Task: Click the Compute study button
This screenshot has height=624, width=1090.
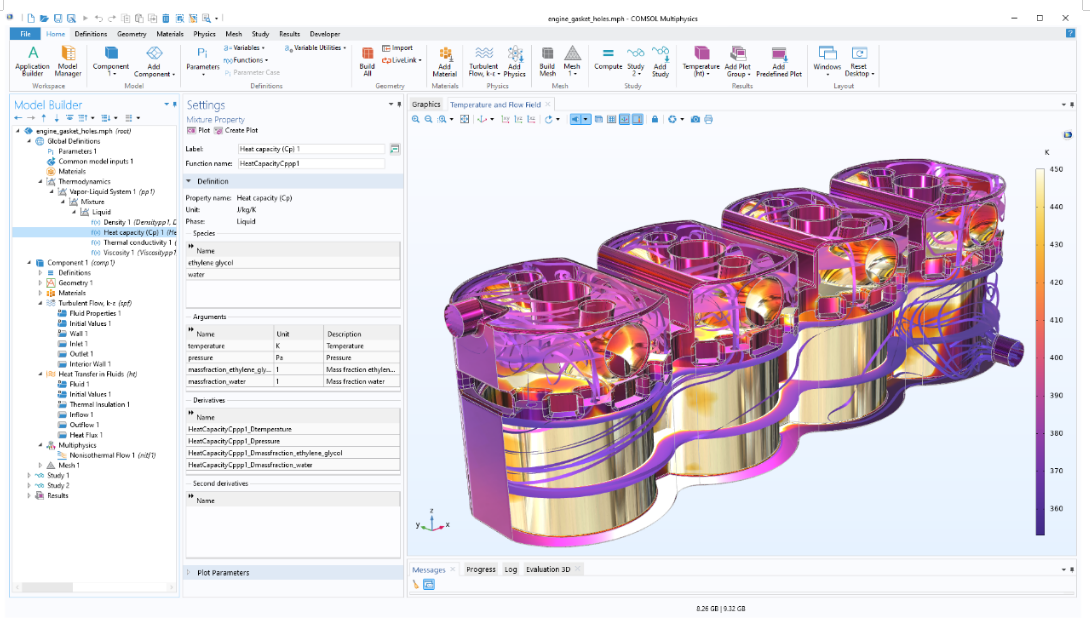Action: click(x=608, y=58)
